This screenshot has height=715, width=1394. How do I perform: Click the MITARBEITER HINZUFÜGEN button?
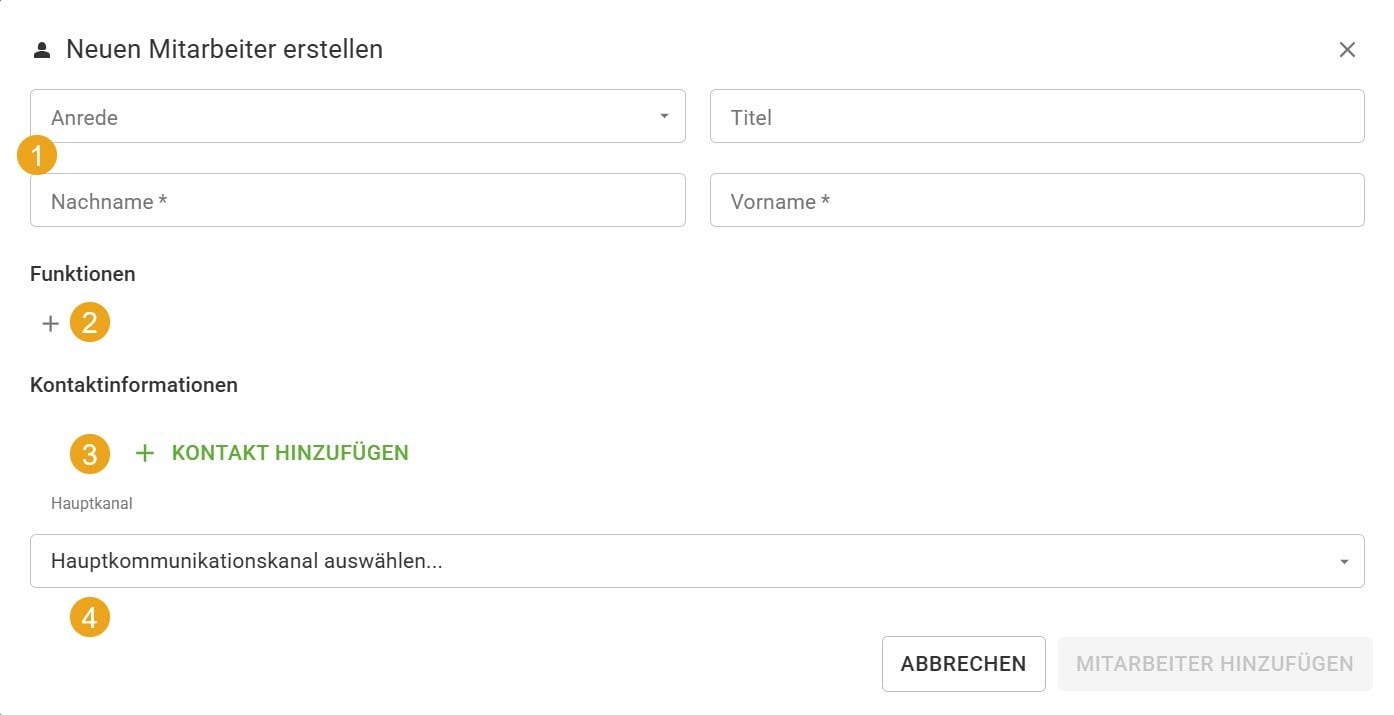1214,663
